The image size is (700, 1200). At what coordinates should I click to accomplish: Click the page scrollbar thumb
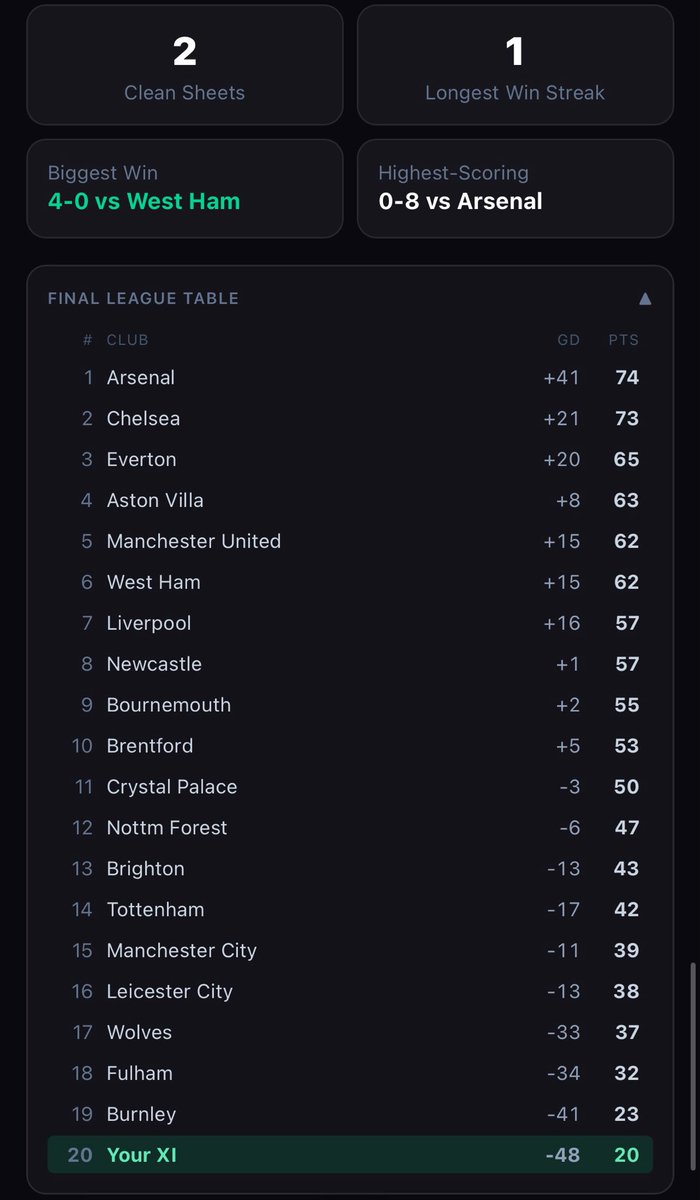[689, 1077]
